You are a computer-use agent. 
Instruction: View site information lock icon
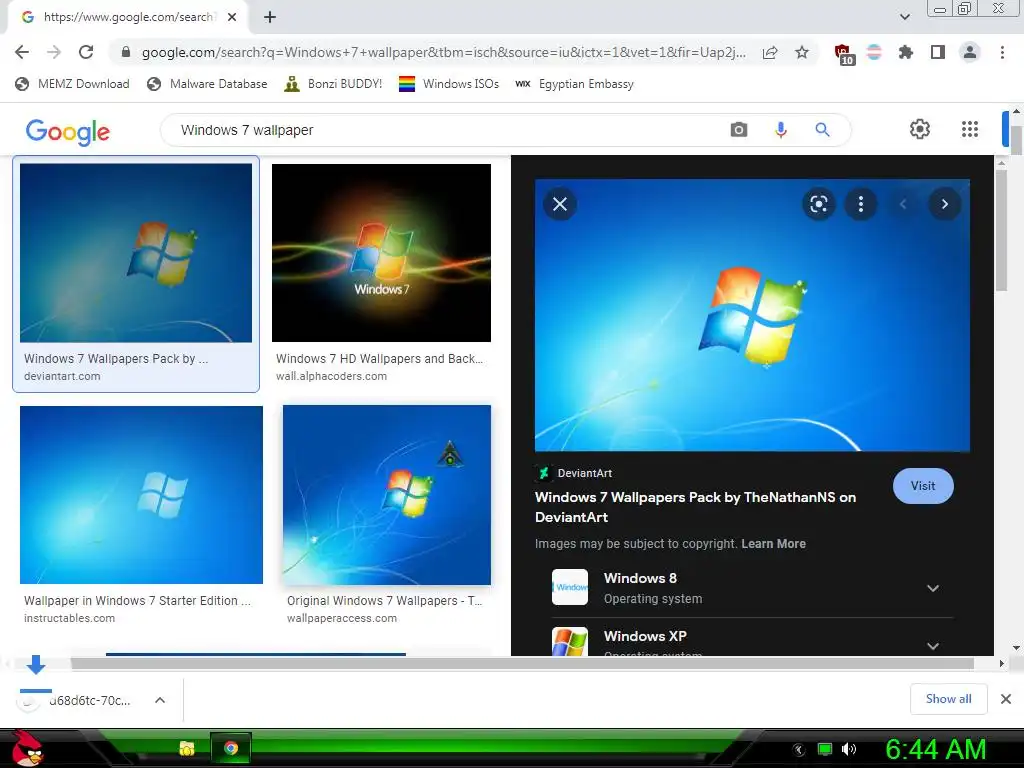(126, 52)
